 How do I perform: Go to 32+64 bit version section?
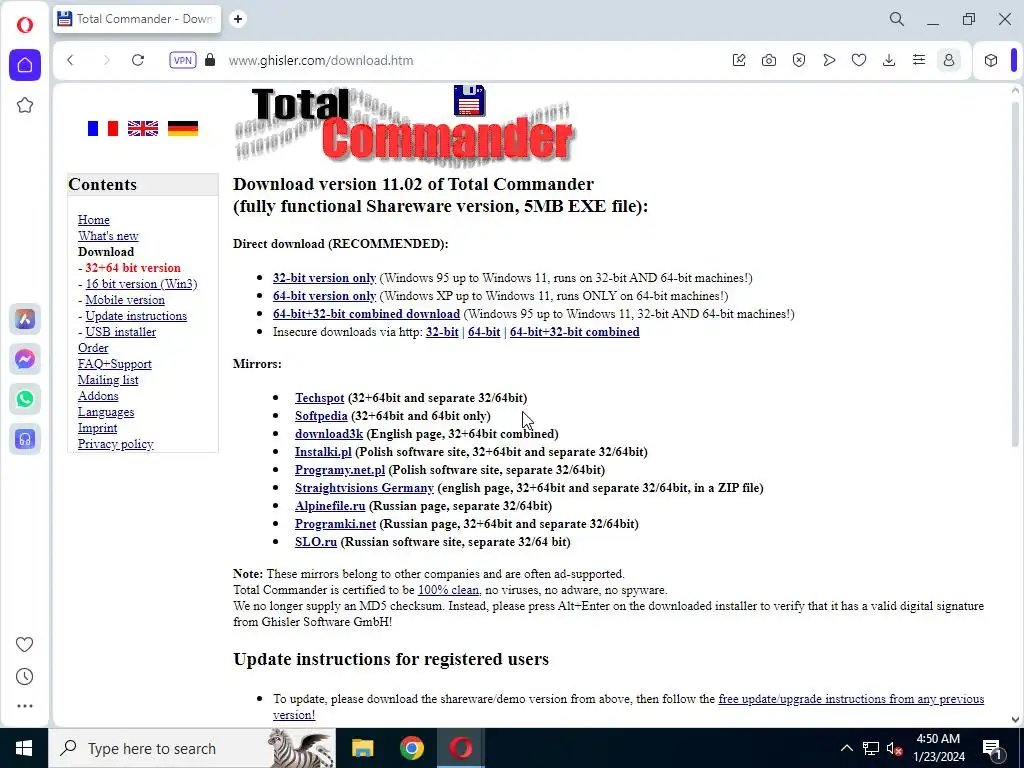tap(133, 268)
